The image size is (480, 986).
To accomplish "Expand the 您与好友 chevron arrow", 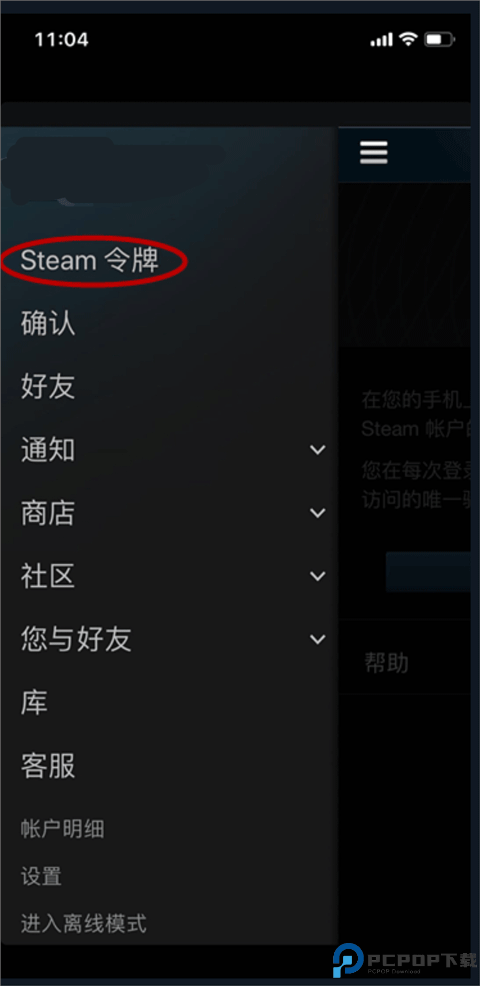I will coord(318,640).
